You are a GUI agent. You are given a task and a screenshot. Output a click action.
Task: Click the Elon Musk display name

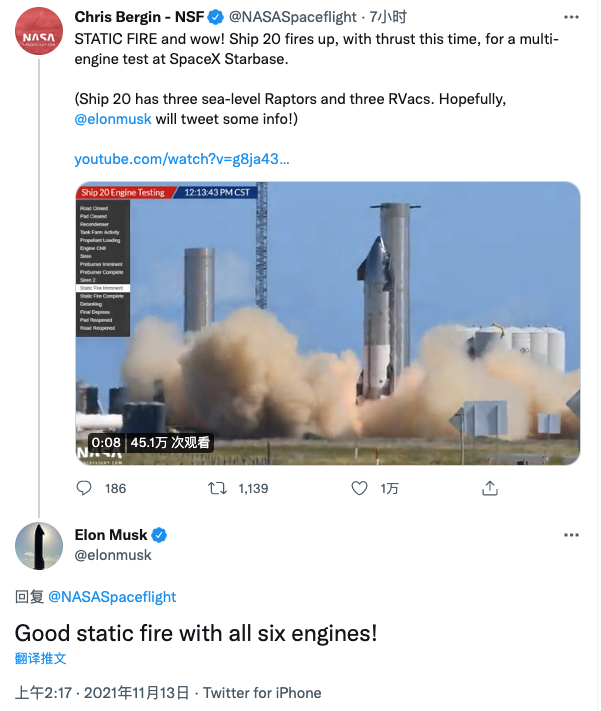[x=110, y=535]
